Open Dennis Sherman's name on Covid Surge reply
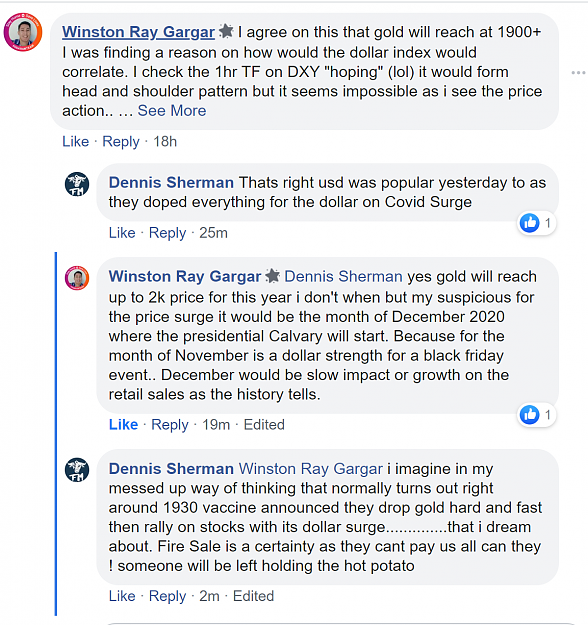Viewport: 588px width, 625px height. [x=171, y=183]
